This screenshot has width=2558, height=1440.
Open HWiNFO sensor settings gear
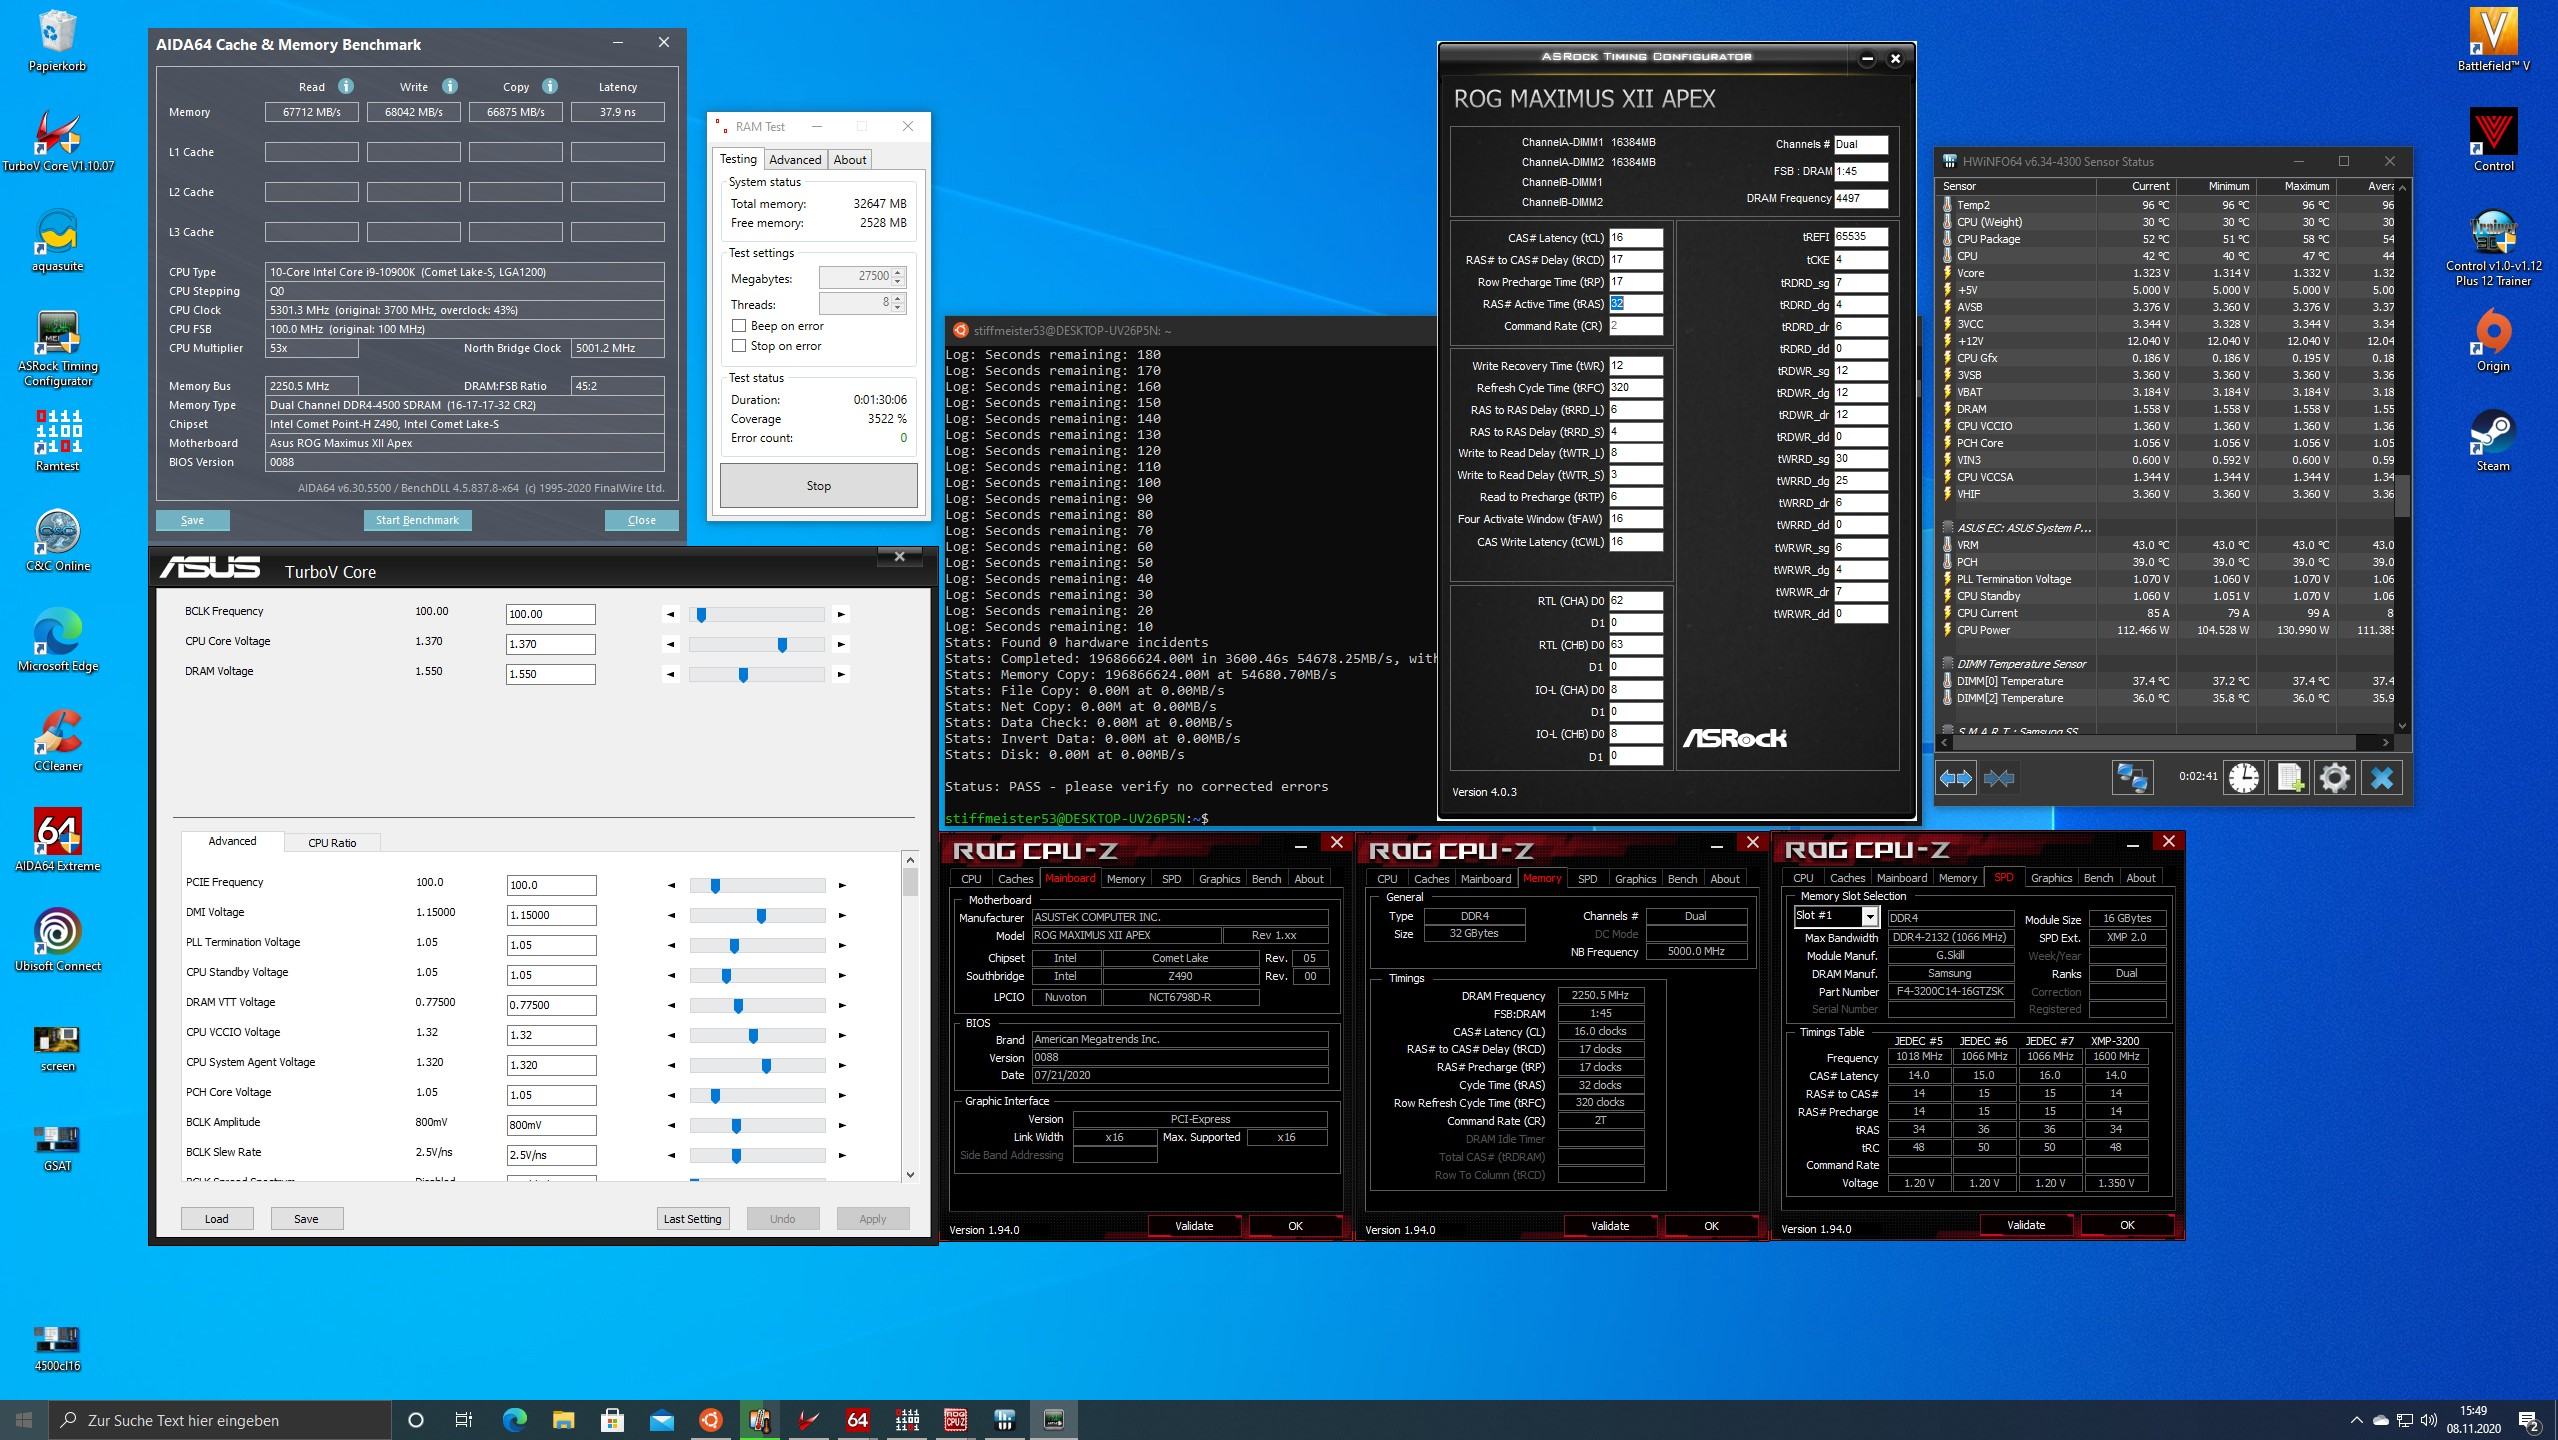[x=2335, y=778]
